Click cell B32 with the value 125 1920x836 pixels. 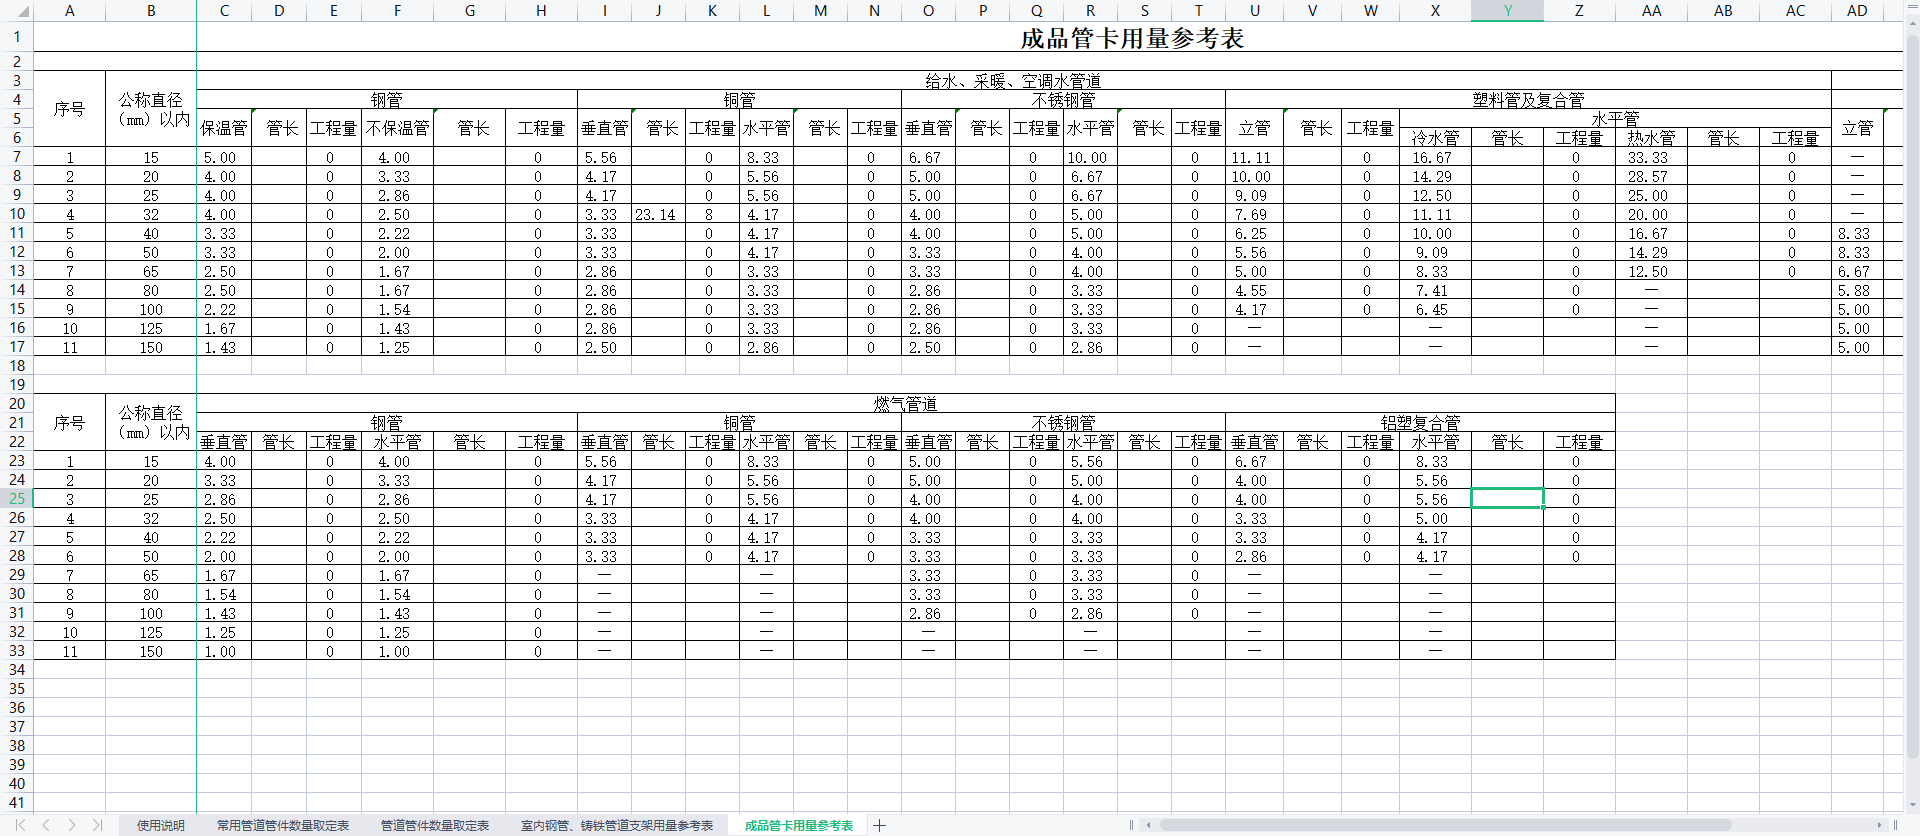(151, 632)
